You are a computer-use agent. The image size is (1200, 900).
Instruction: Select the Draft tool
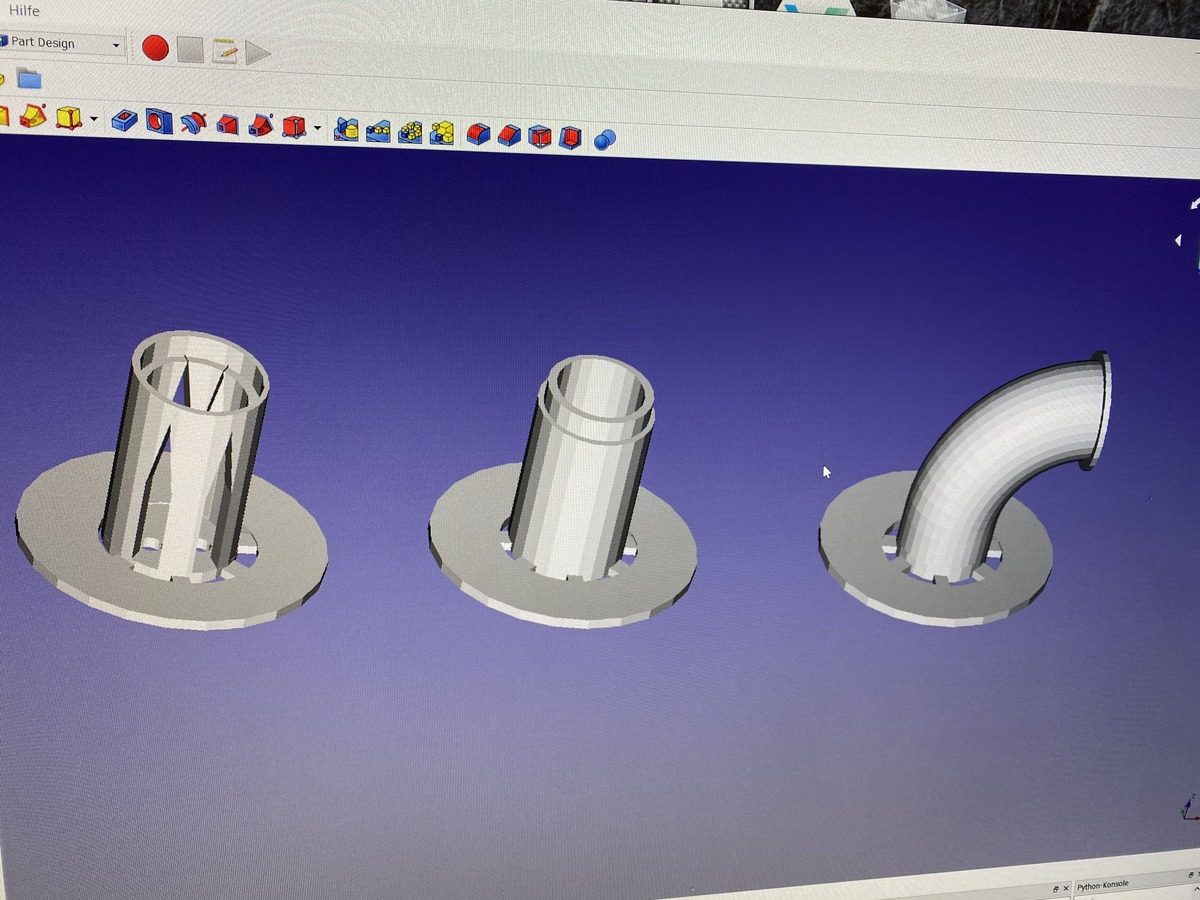click(539, 136)
